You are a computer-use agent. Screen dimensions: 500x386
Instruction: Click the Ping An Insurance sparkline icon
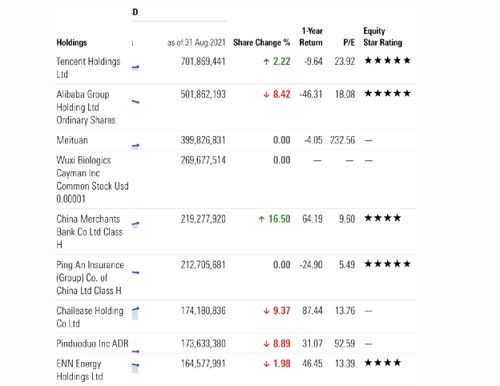tap(135, 273)
